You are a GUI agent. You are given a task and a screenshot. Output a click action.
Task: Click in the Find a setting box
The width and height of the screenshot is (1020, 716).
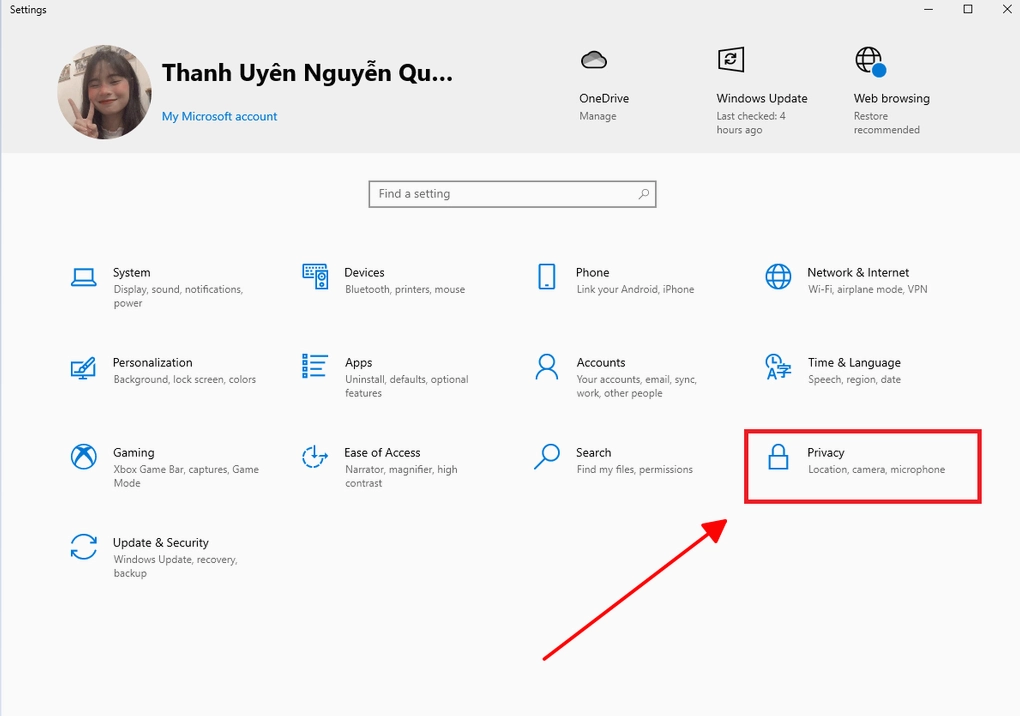505,194
